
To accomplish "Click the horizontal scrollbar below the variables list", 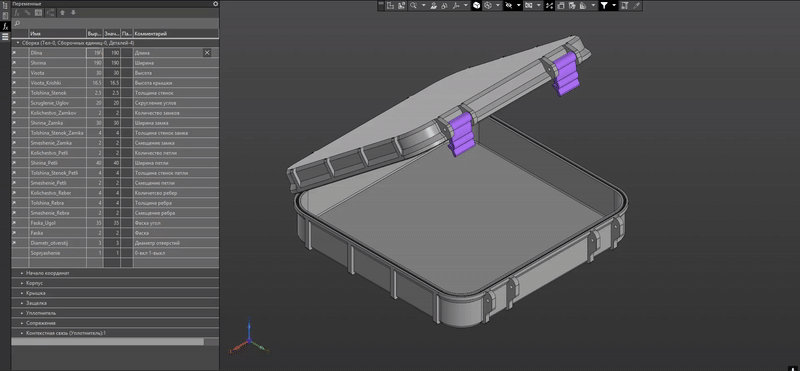I will 107,342.
